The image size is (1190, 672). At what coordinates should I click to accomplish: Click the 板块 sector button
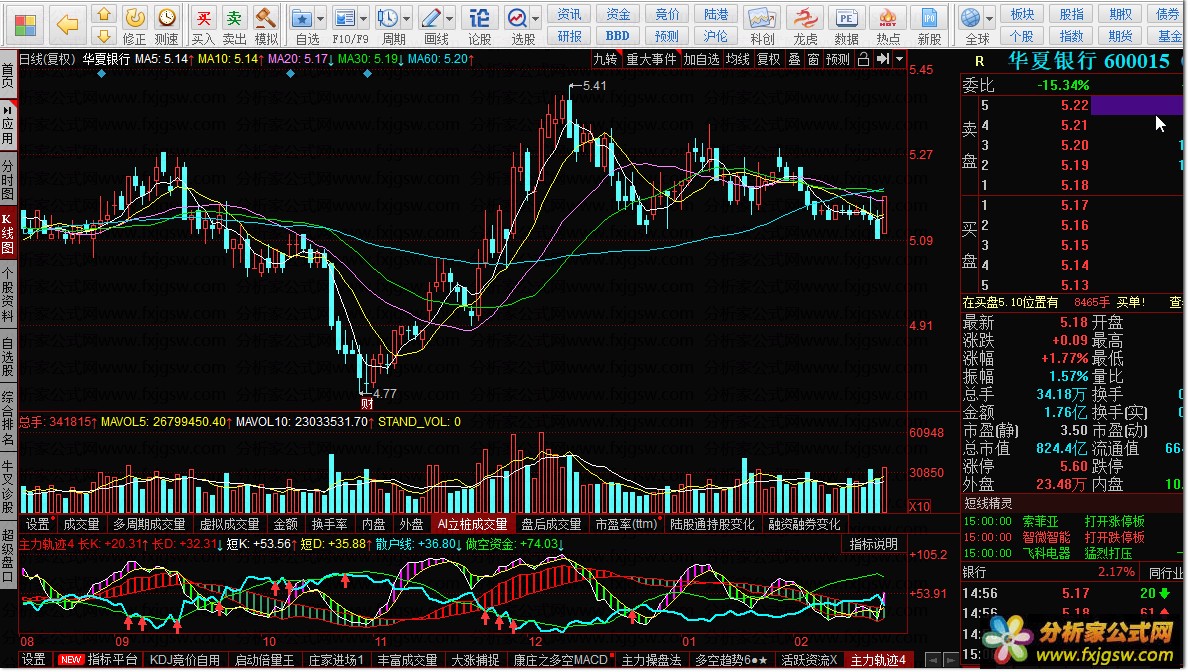1022,14
